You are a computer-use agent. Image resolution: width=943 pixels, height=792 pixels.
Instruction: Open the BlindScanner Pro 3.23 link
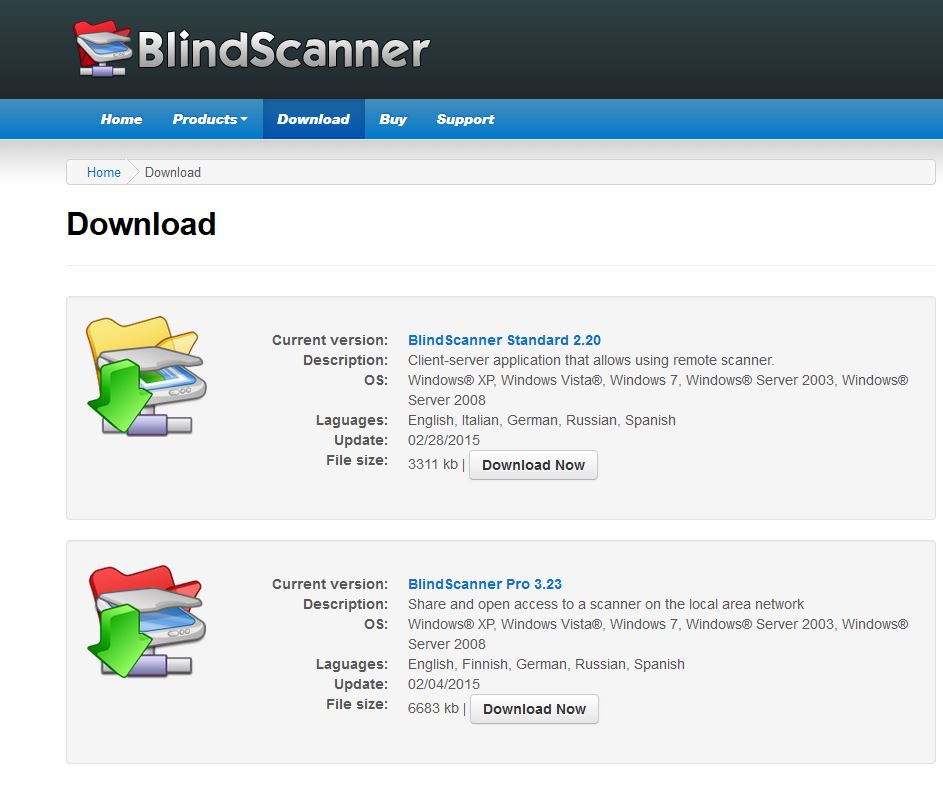[484, 584]
